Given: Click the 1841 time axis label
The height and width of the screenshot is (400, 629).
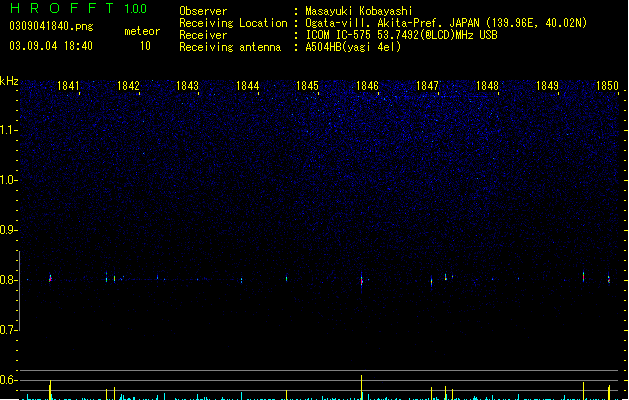Looking at the screenshot, I should point(68,86).
